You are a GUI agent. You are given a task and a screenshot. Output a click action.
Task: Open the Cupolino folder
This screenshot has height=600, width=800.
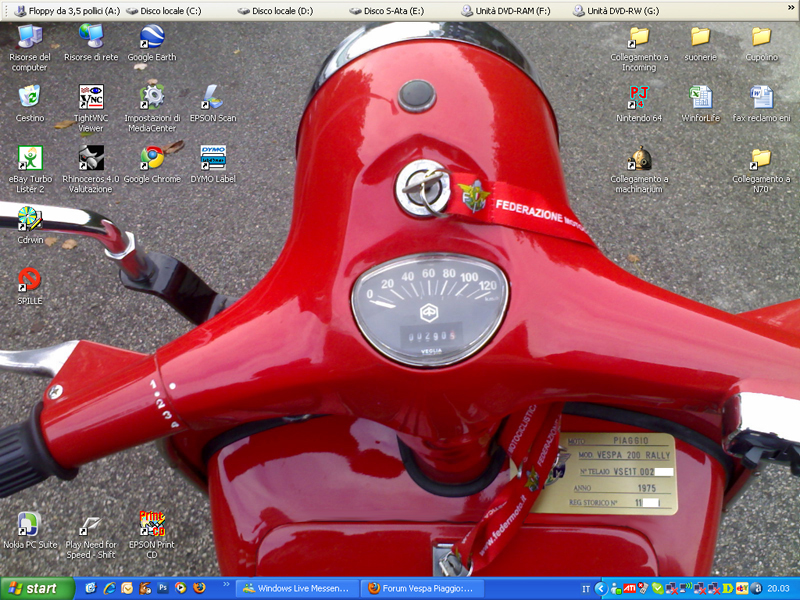(x=761, y=43)
